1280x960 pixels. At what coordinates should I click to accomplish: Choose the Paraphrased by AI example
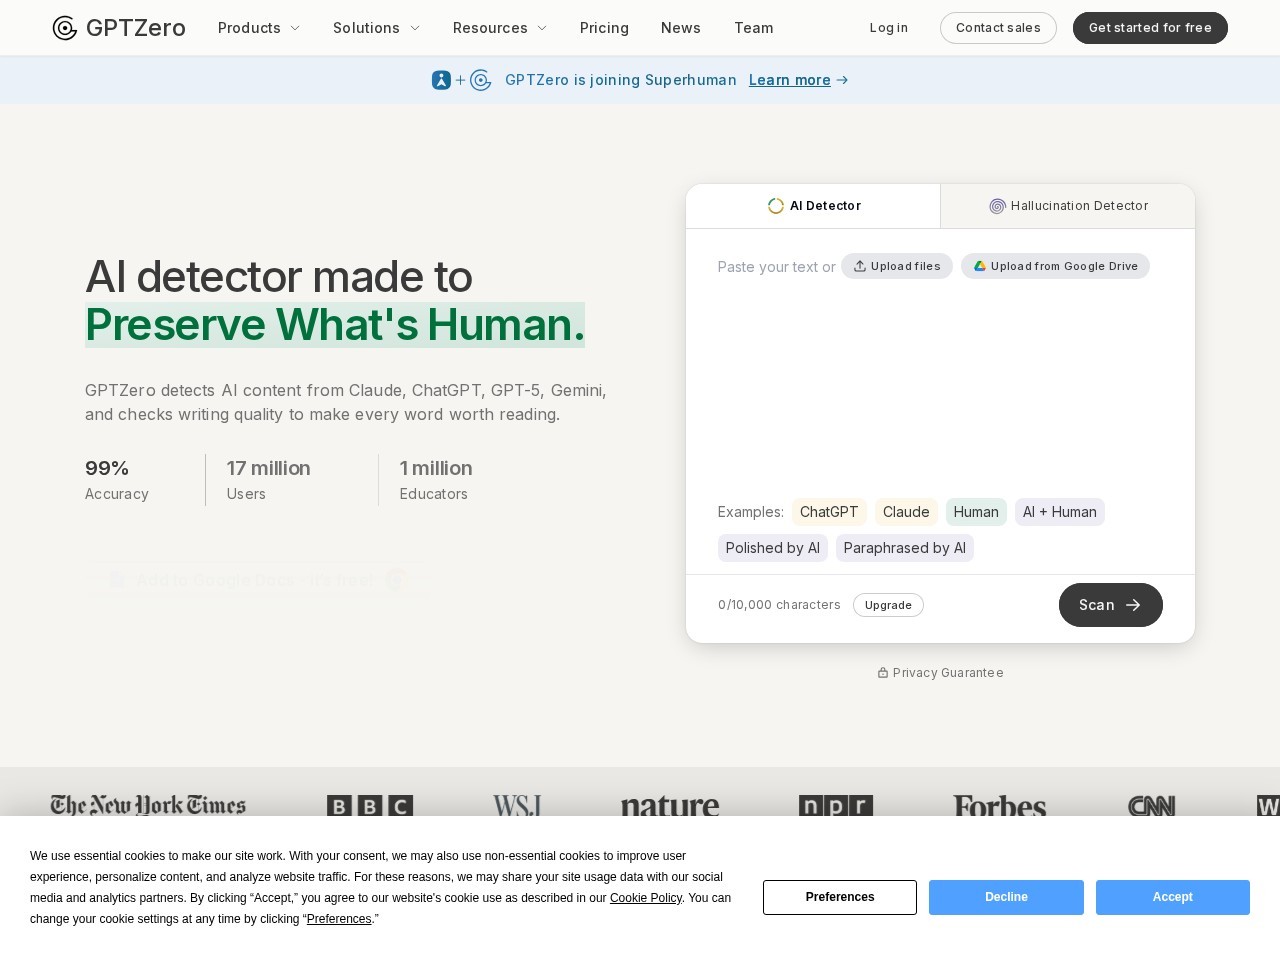[x=905, y=548]
